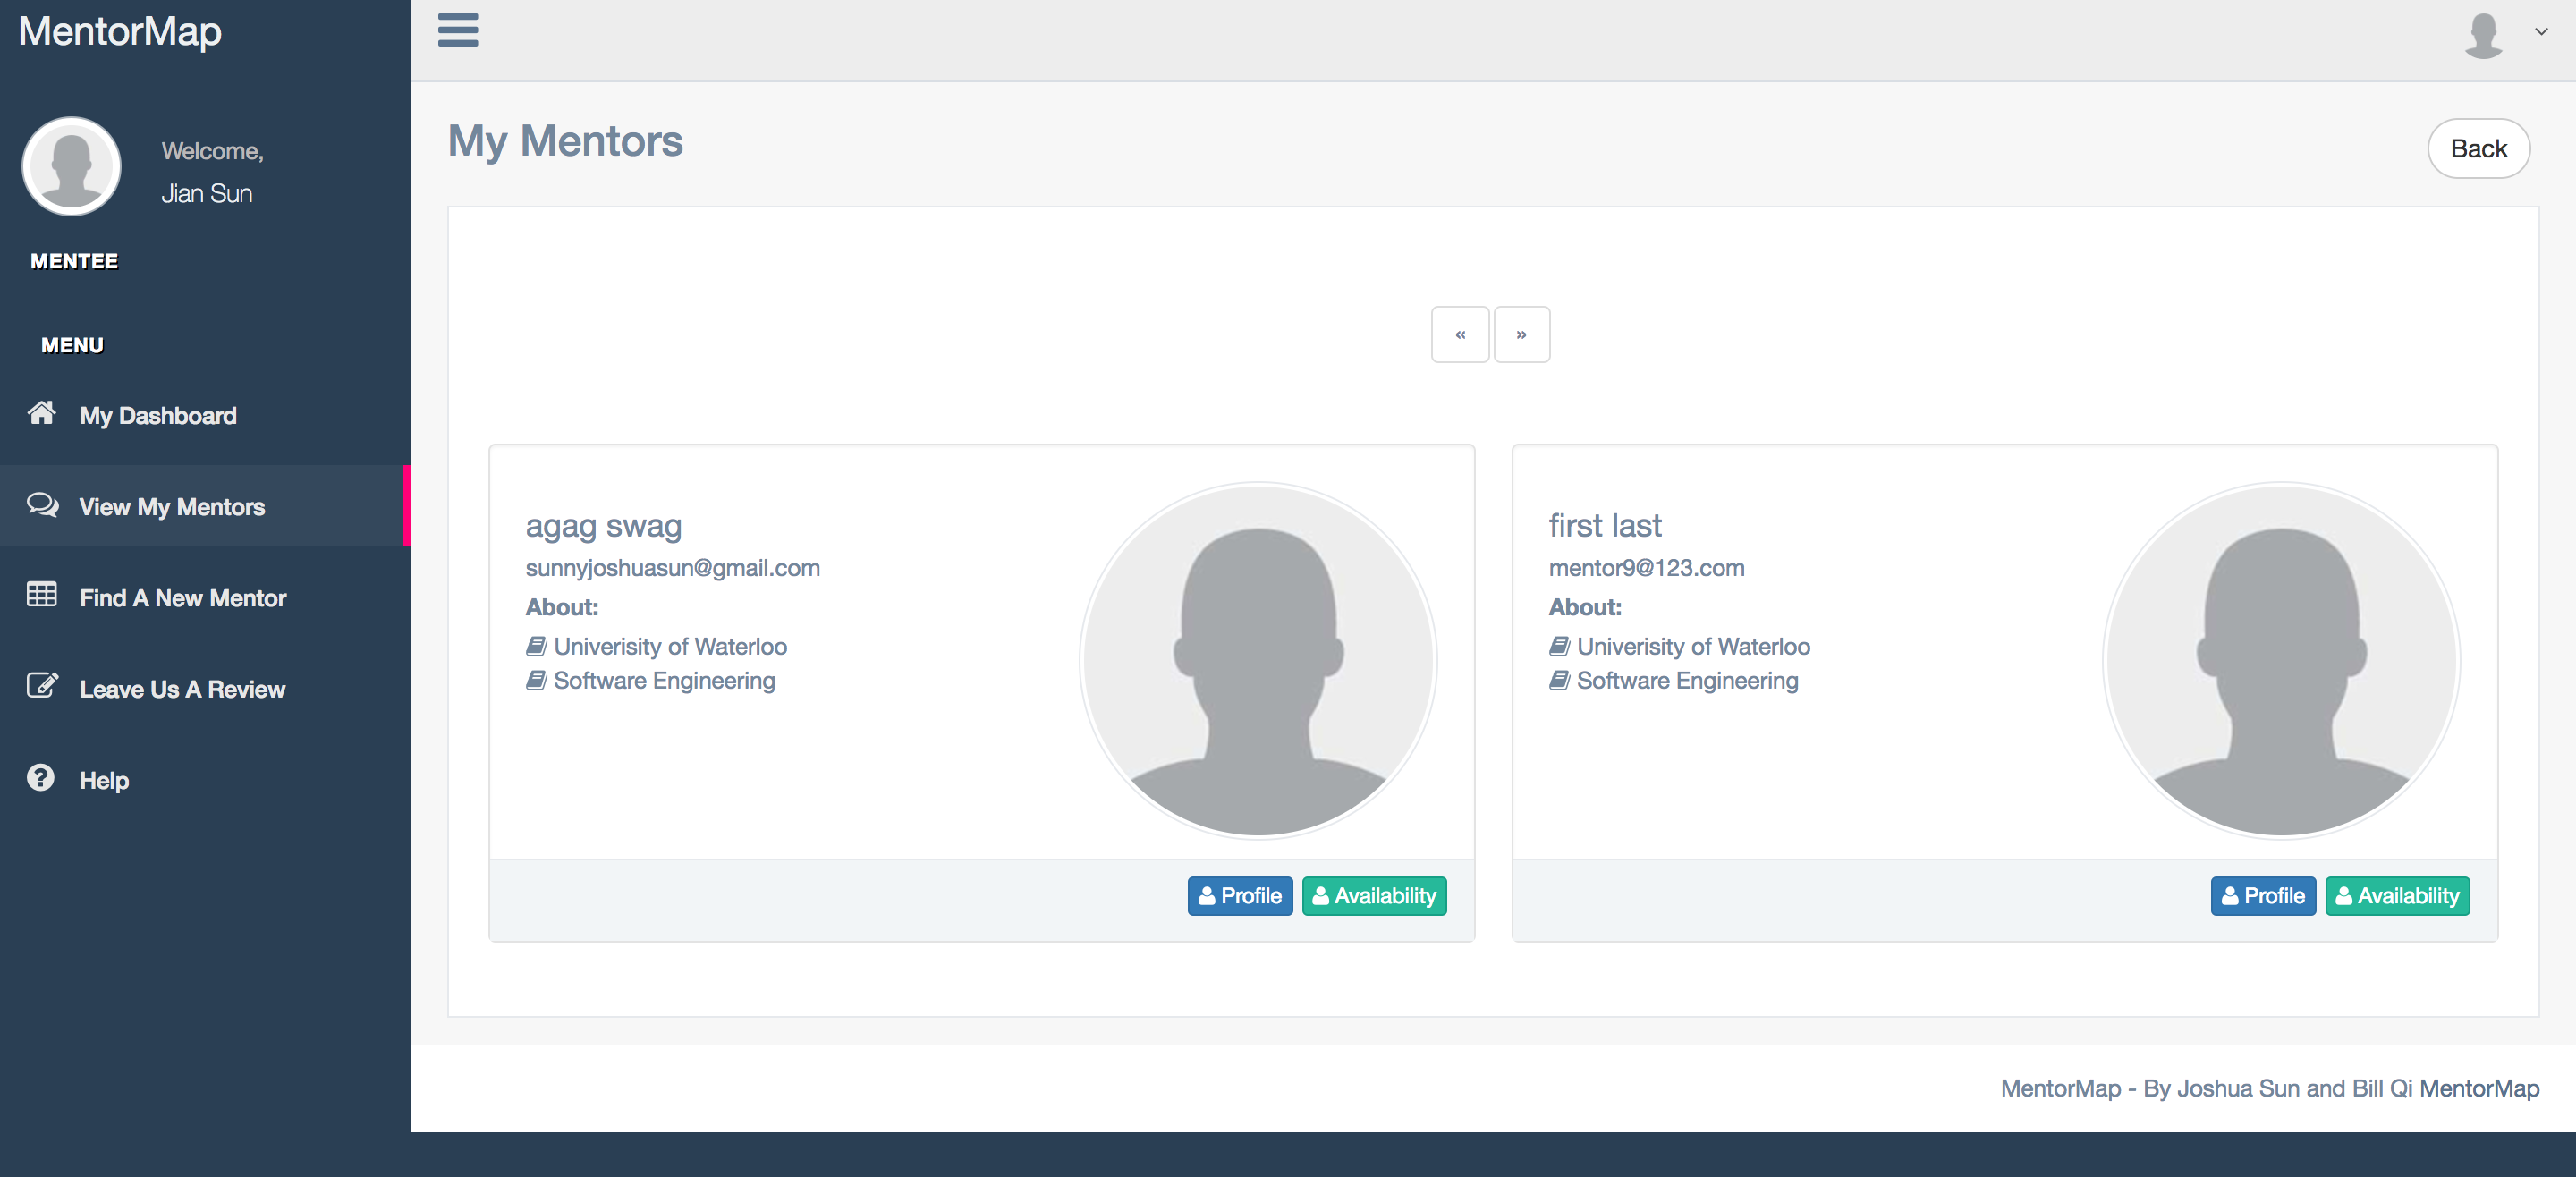
Task: Open Leave Us A Review page
Action: point(182,689)
